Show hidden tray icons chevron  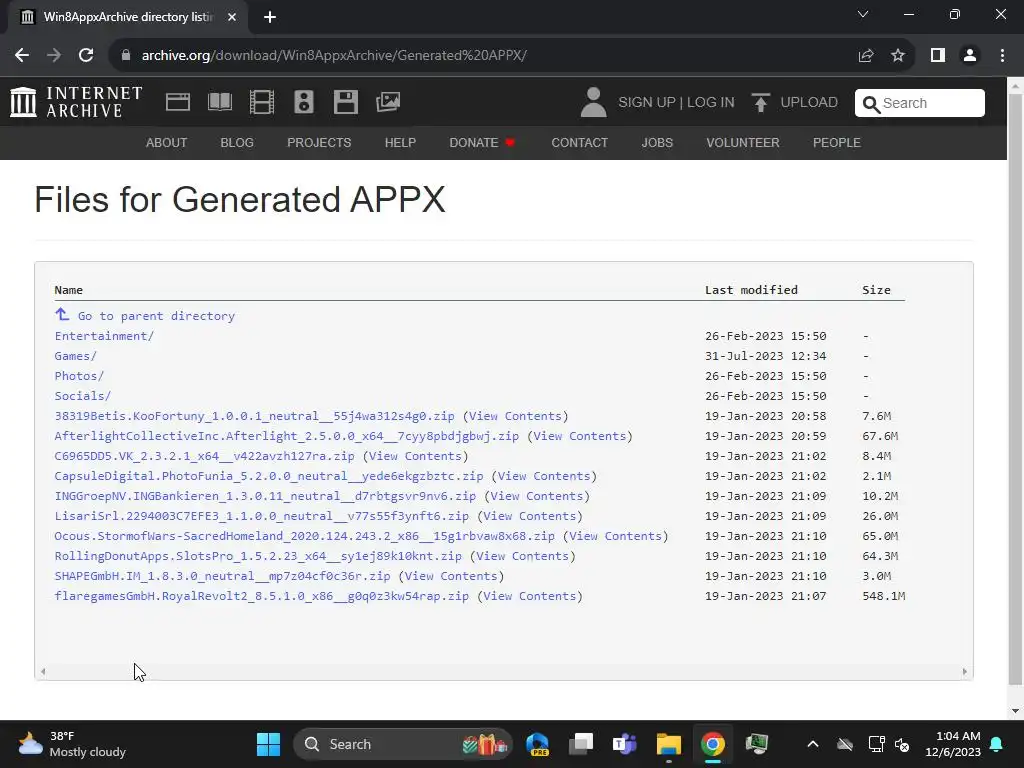[x=812, y=744]
